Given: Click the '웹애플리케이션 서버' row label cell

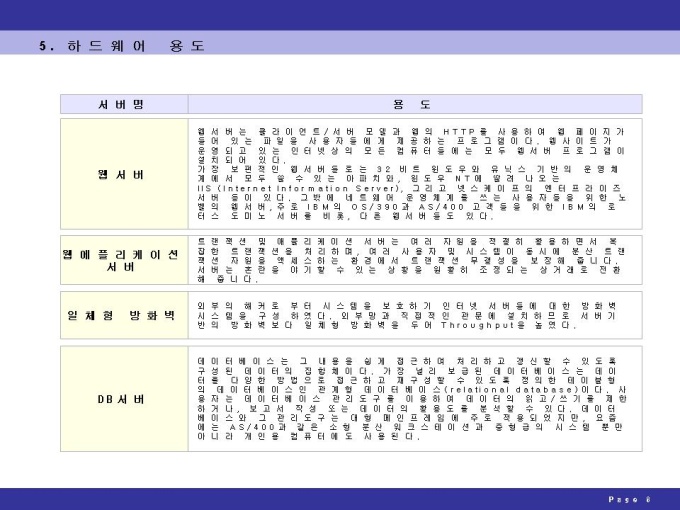Looking at the screenshot, I should (x=124, y=260).
